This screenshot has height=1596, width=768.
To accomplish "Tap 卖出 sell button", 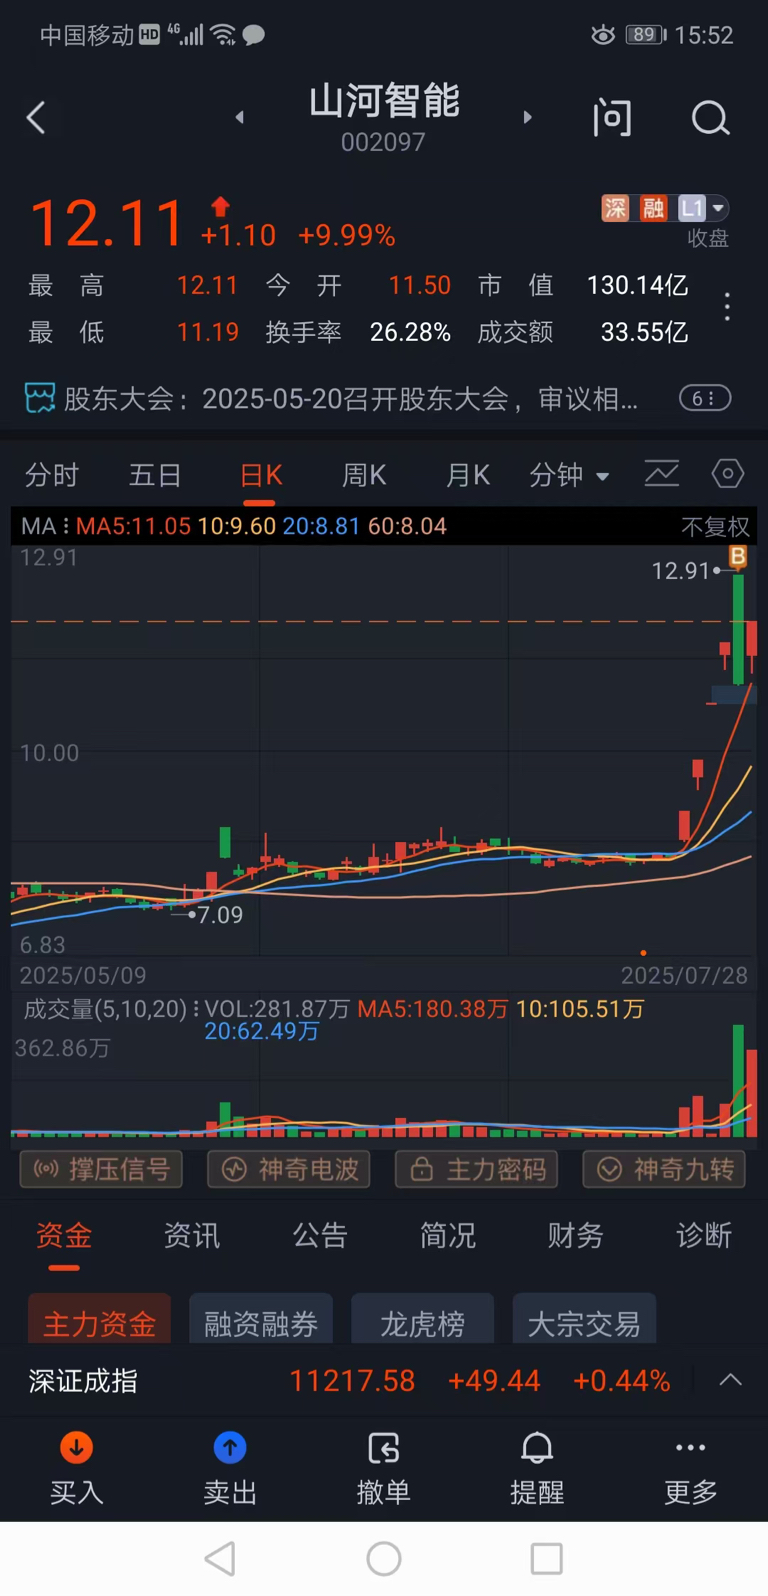I will 230,1468.
